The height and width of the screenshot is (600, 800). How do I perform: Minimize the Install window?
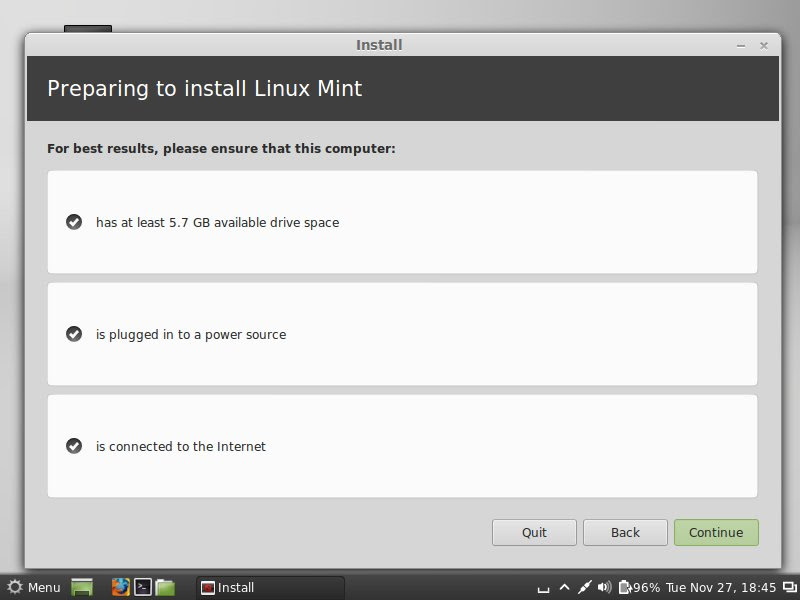pos(741,46)
